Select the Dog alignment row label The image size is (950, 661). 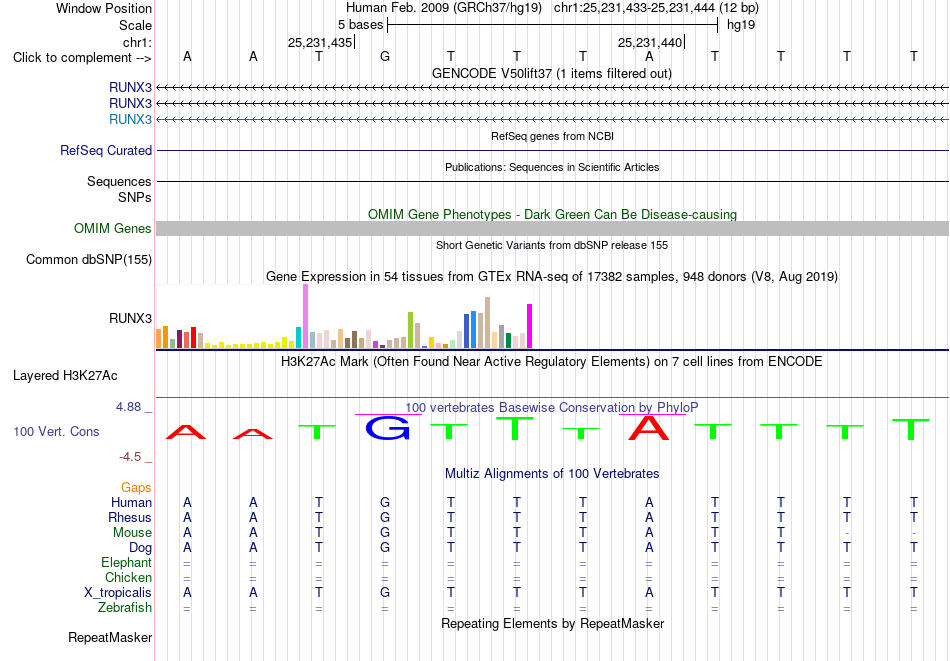[x=140, y=548]
